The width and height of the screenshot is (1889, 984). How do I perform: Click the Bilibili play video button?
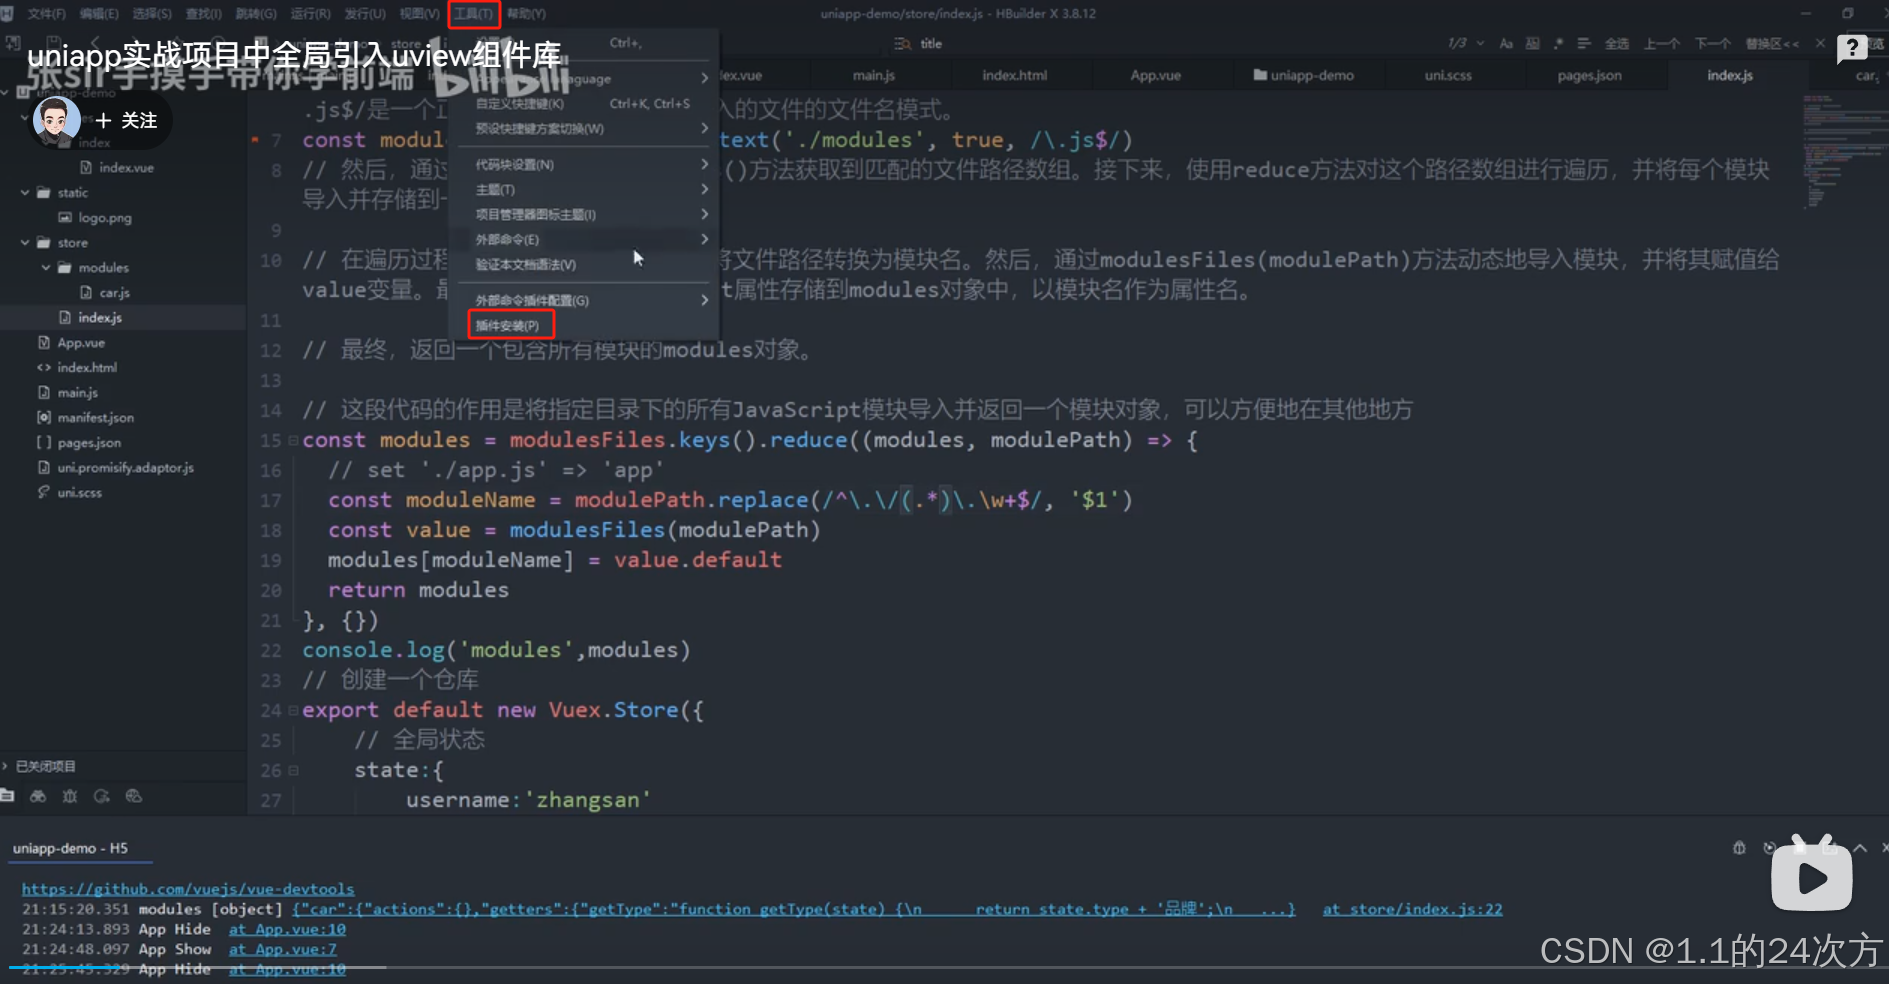(x=1812, y=877)
